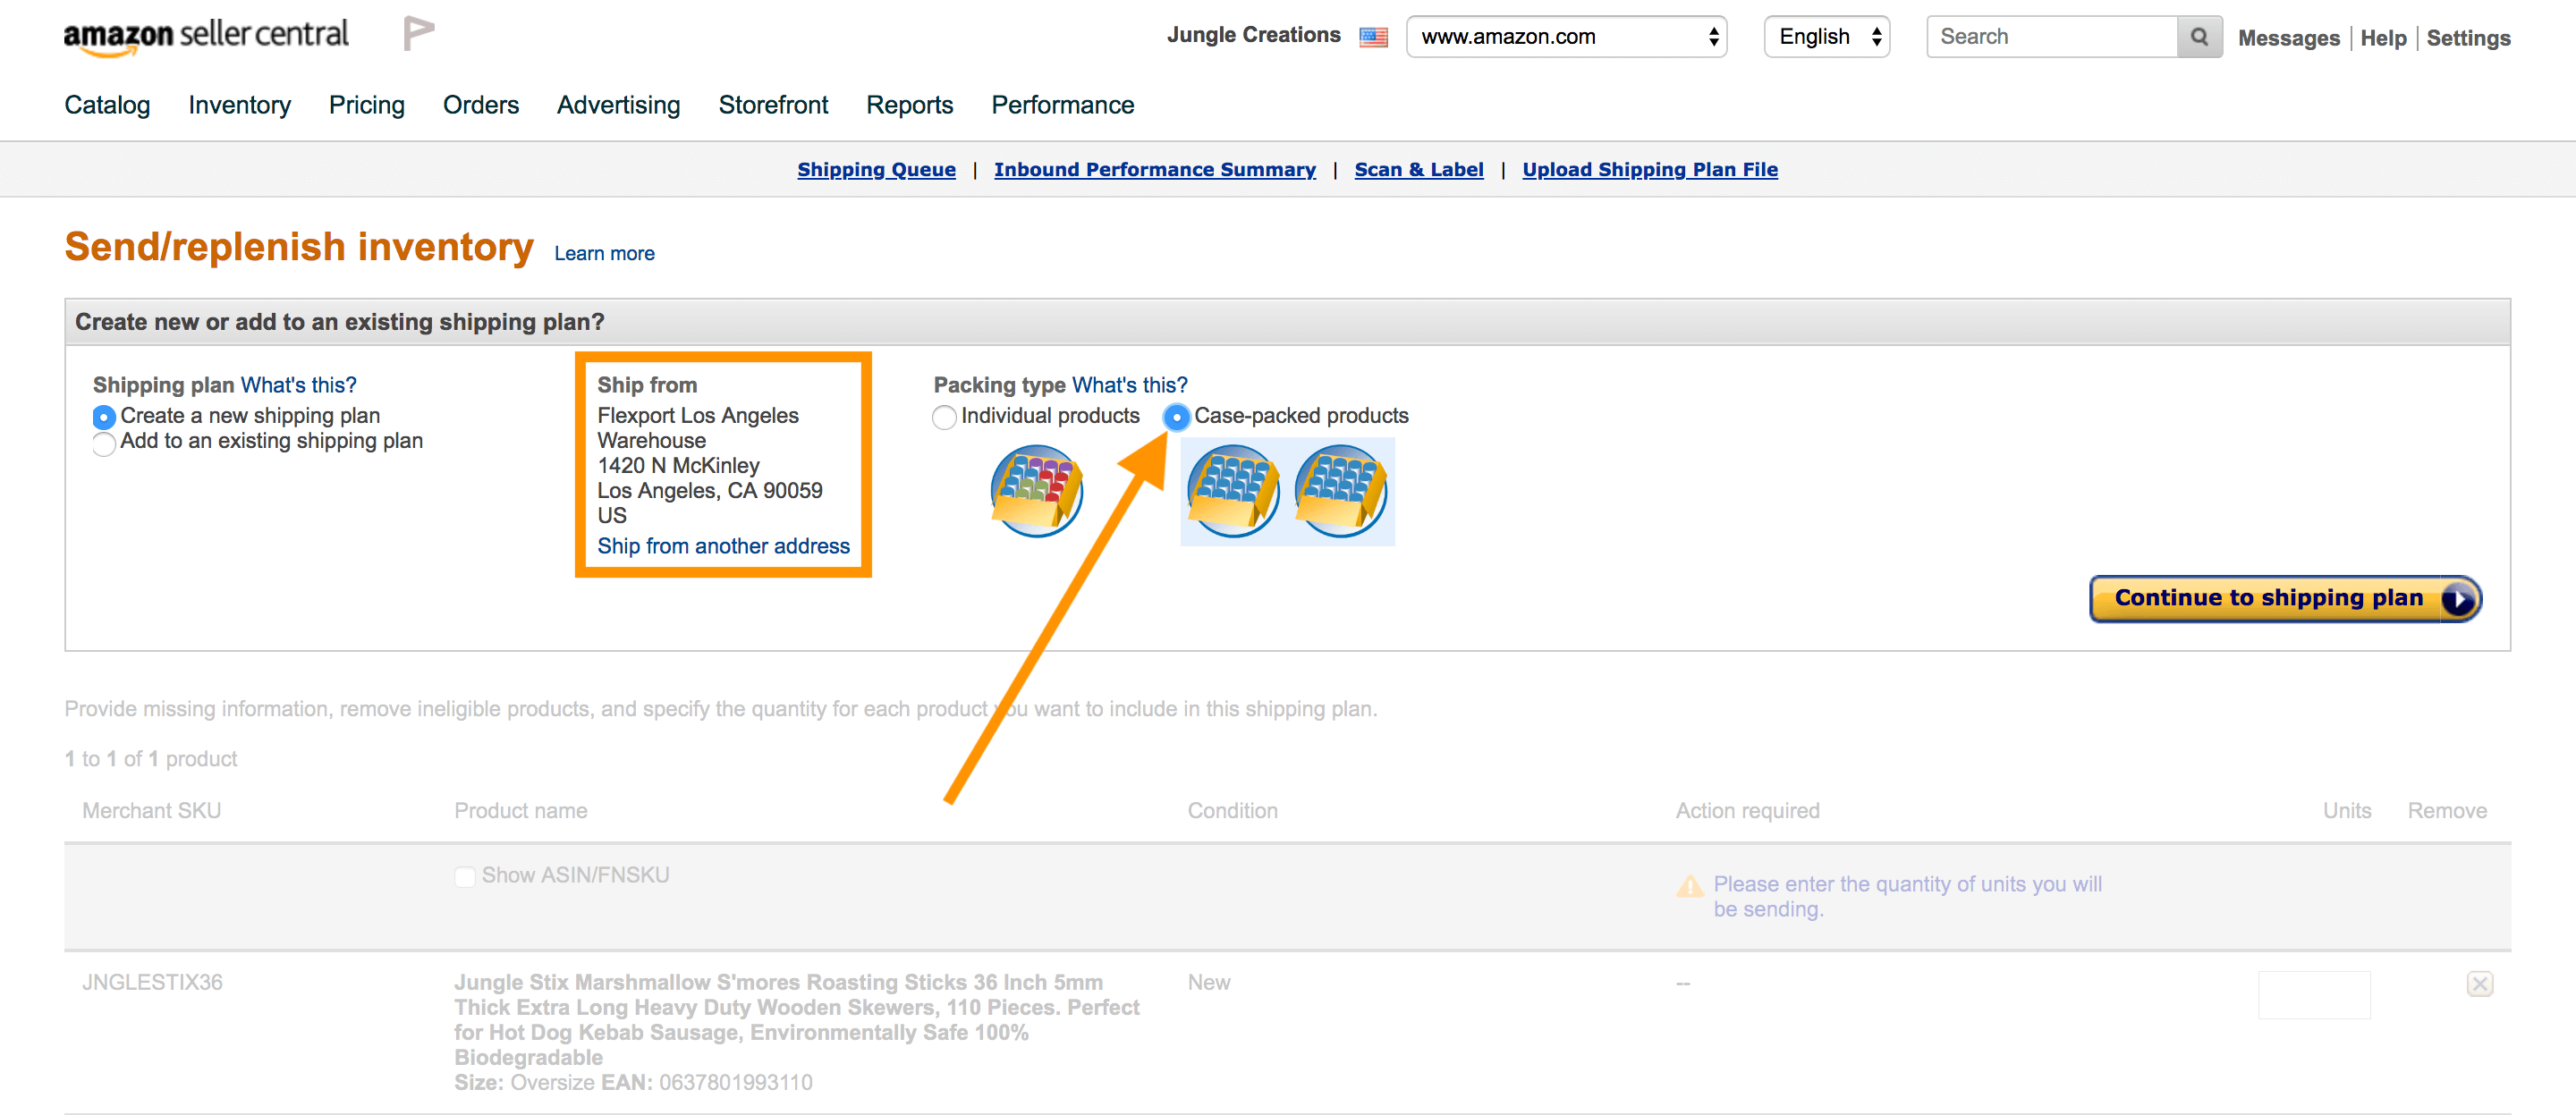Click the Amazon Seller Central logo
This screenshot has height=1115, width=2576.
pyautogui.click(x=206, y=36)
